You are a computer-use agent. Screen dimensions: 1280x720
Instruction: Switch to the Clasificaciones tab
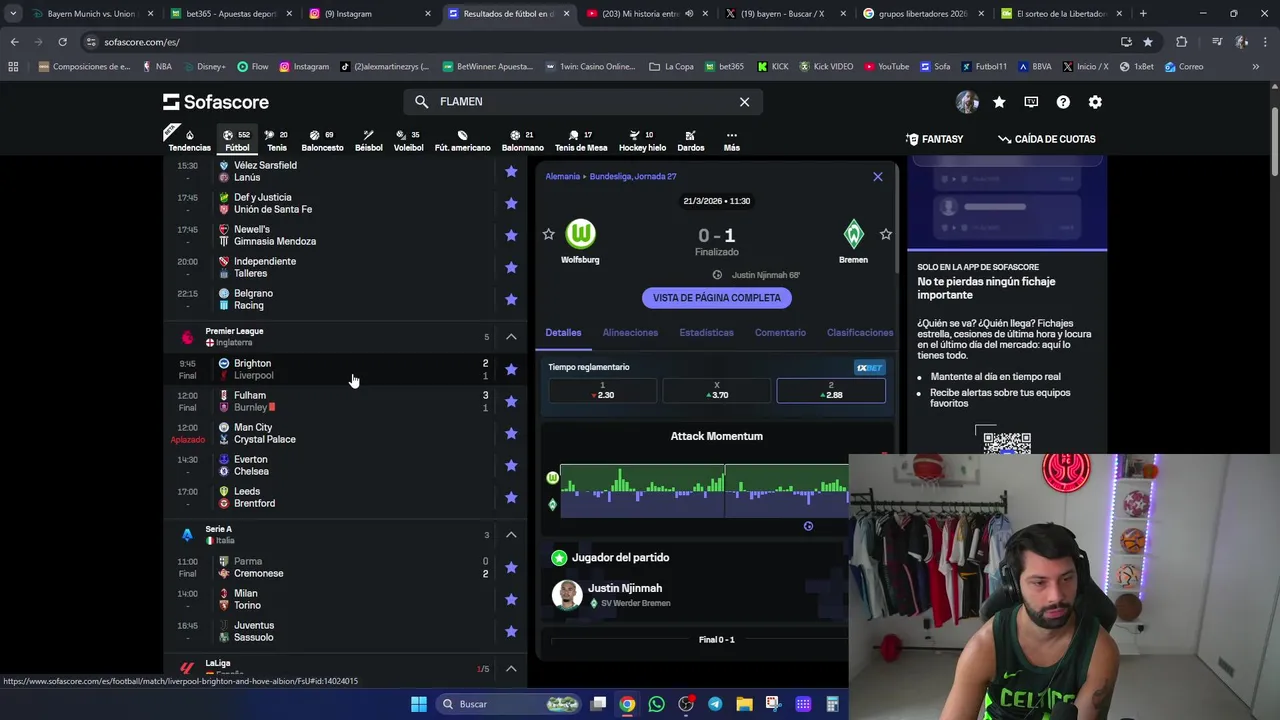[x=860, y=333]
